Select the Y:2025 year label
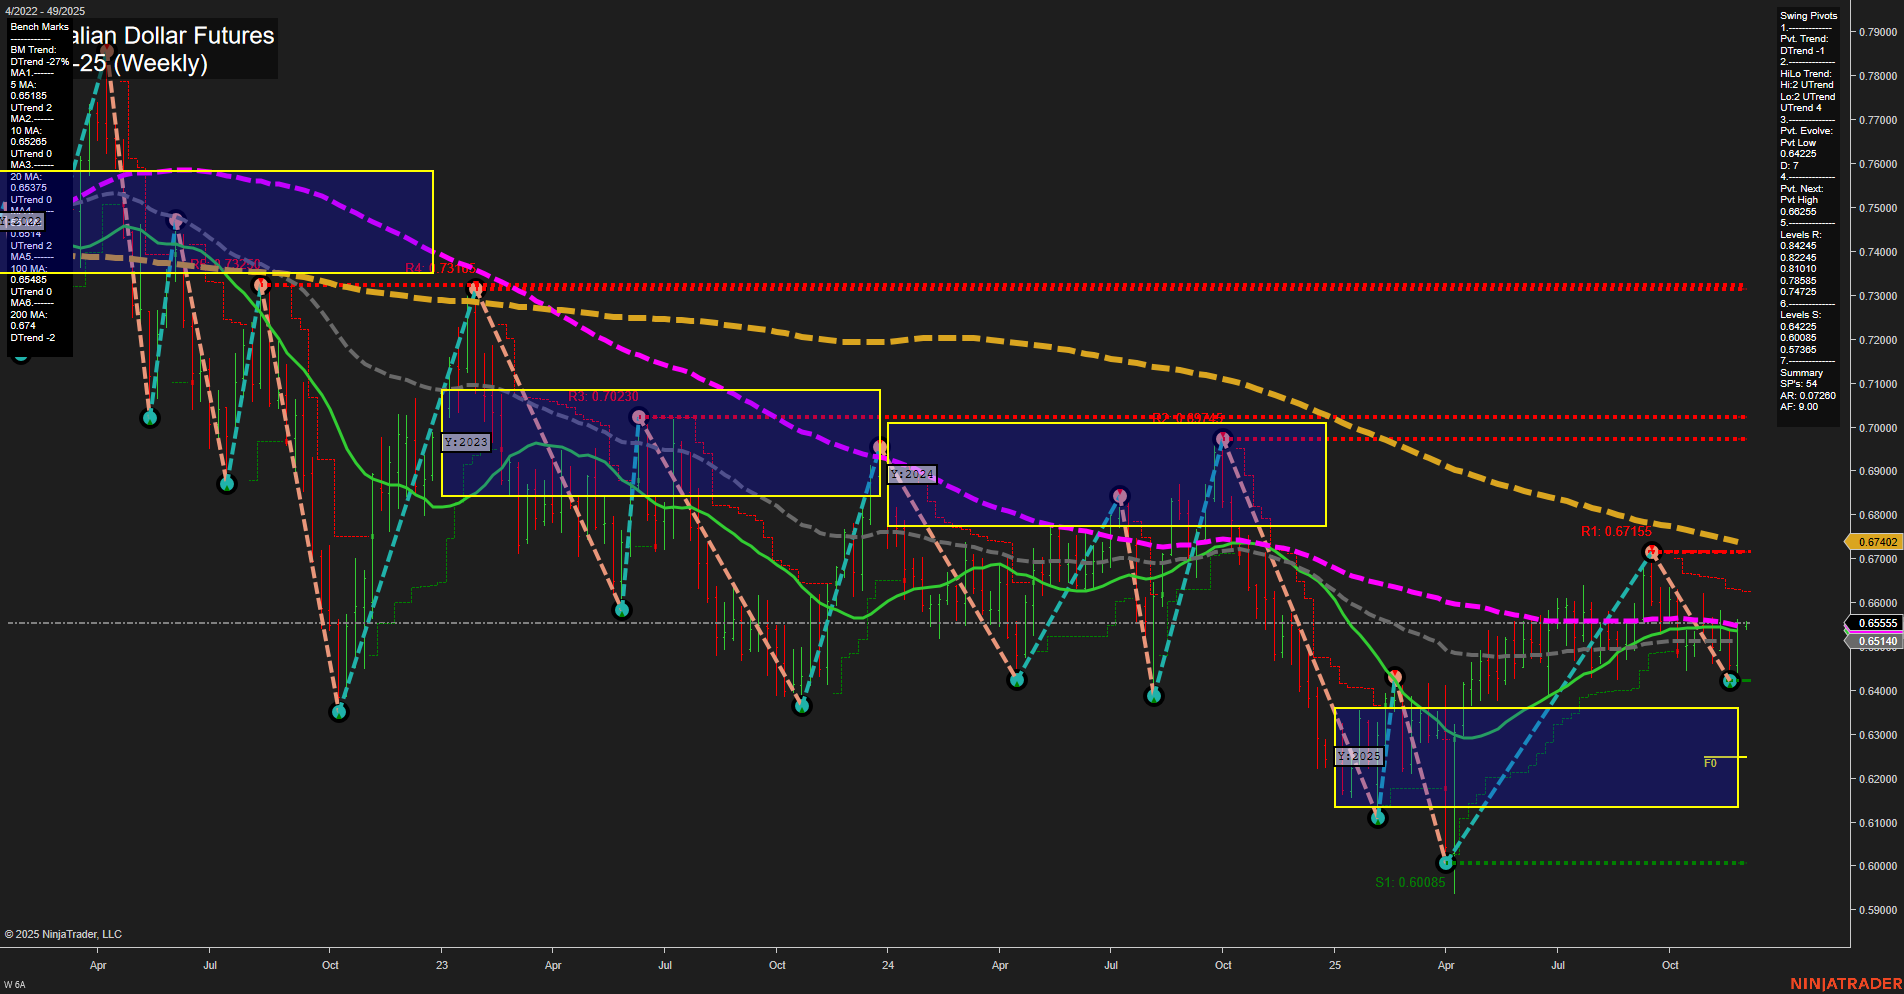 tap(1359, 757)
